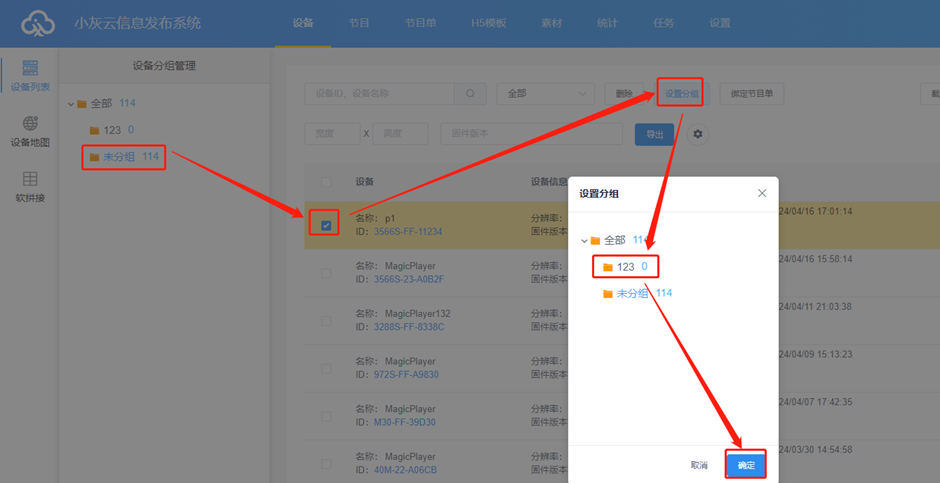Check the MagicPlayer 3566S-23-A0B2F row checkbox
This screenshot has width=940, height=483.
[326, 272]
